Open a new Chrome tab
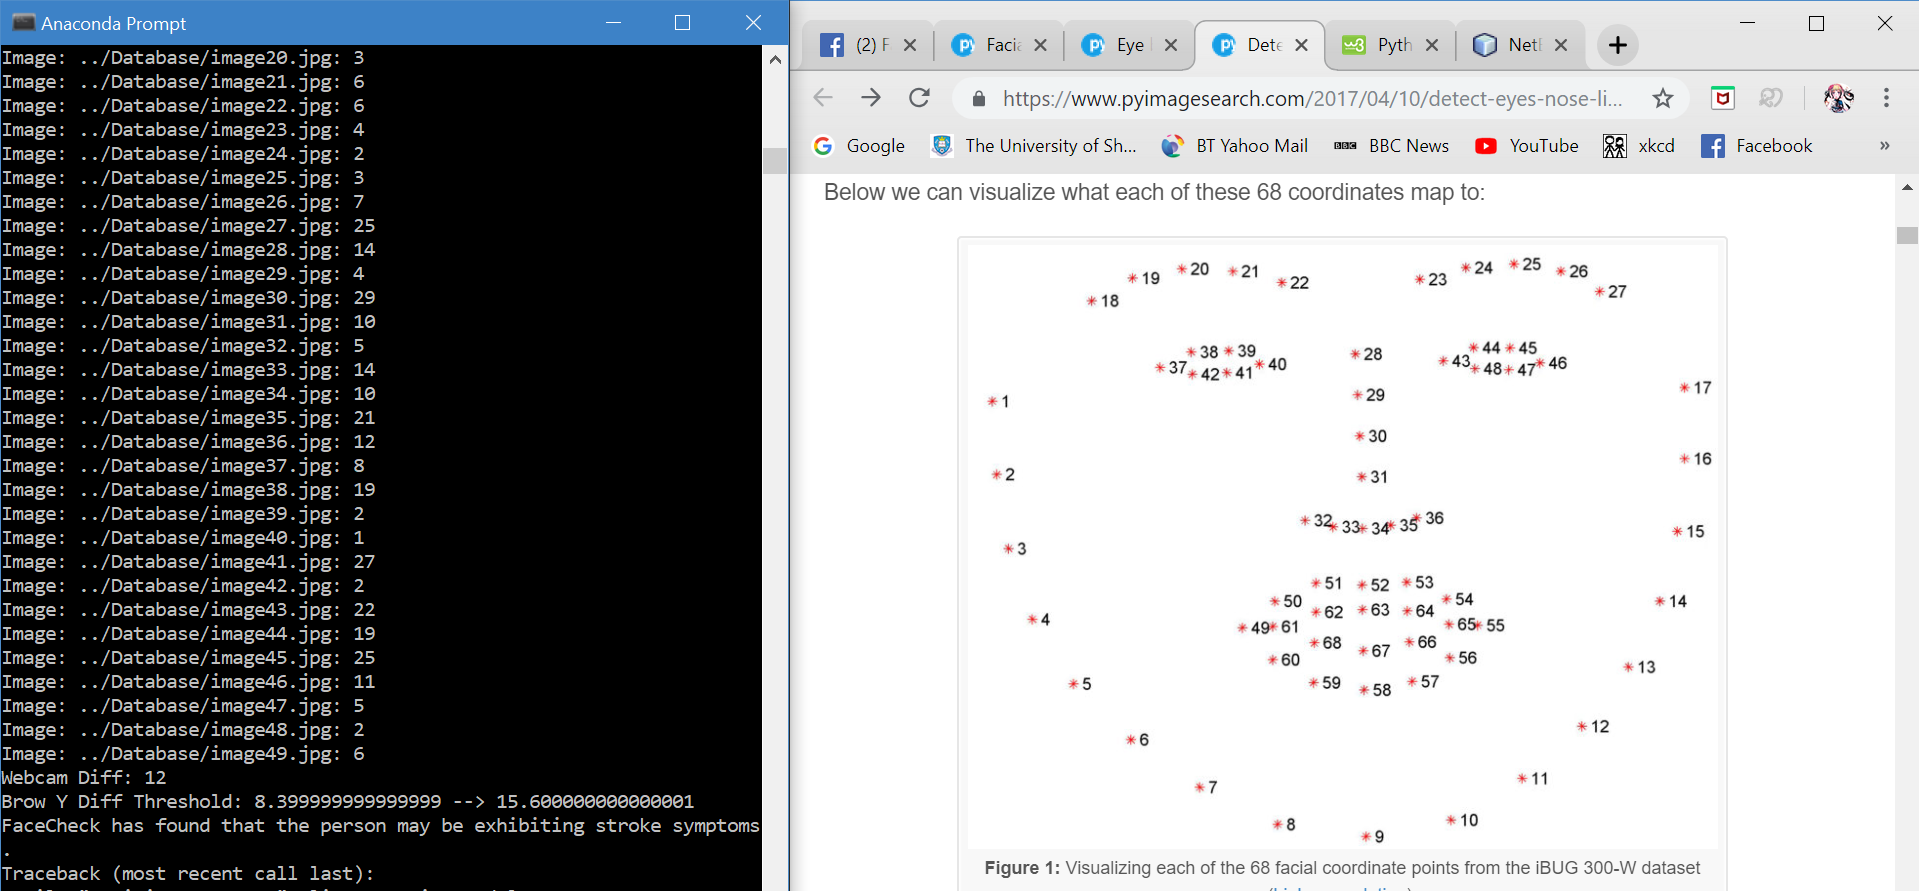The image size is (1919, 891). point(1618,45)
